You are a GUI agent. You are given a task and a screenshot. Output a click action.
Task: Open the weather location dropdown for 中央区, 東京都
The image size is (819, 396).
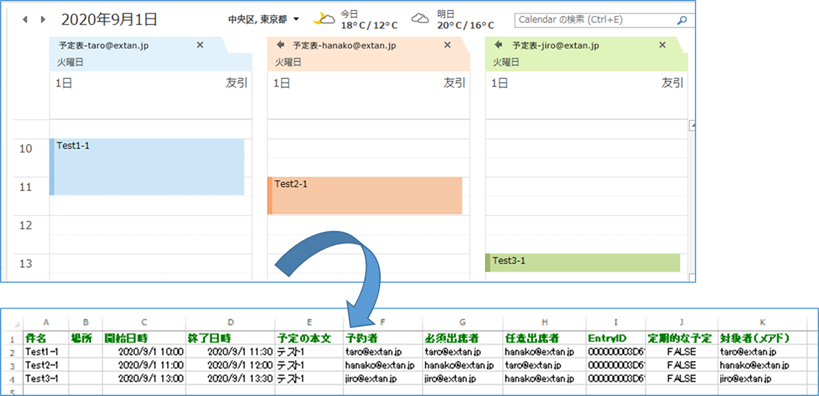296,19
